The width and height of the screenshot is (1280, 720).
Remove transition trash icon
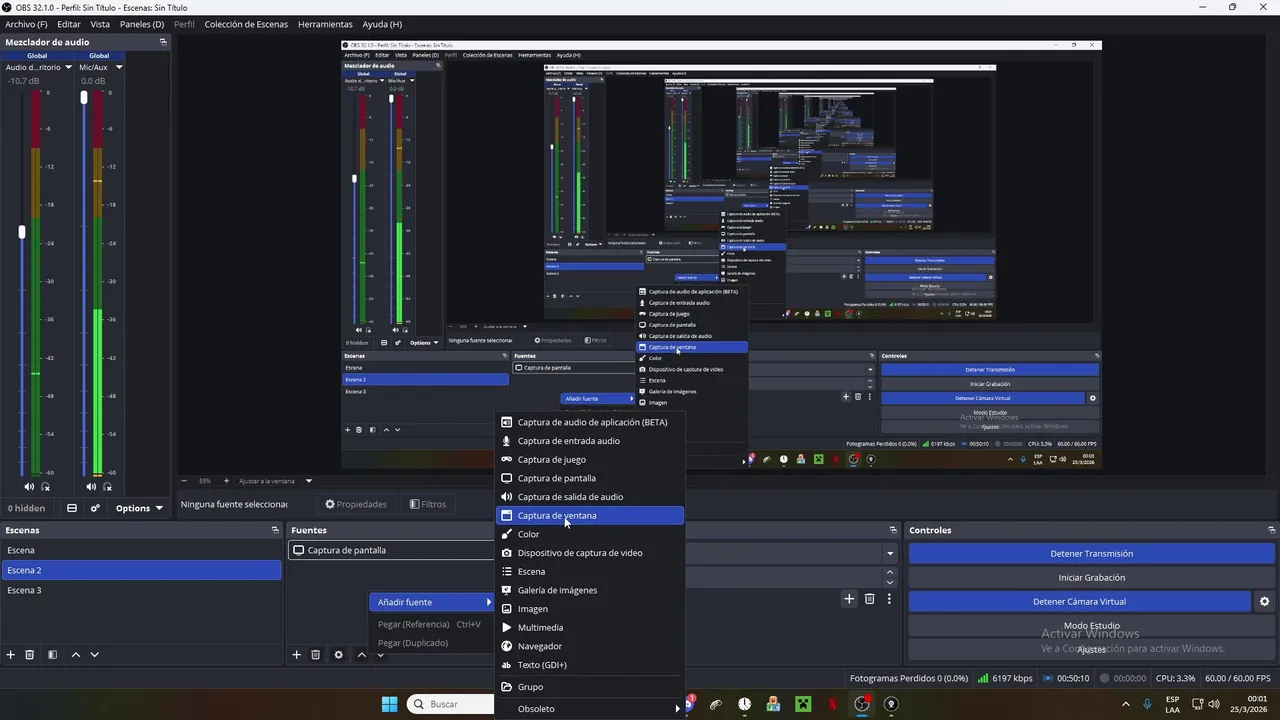(869, 599)
